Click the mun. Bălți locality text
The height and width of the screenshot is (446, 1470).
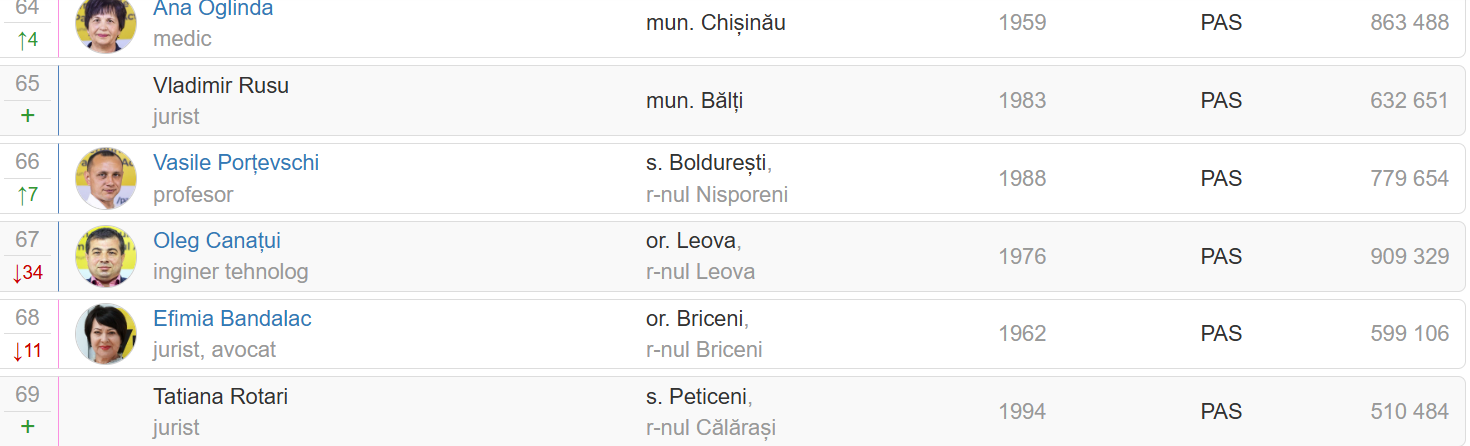(x=694, y=101)
